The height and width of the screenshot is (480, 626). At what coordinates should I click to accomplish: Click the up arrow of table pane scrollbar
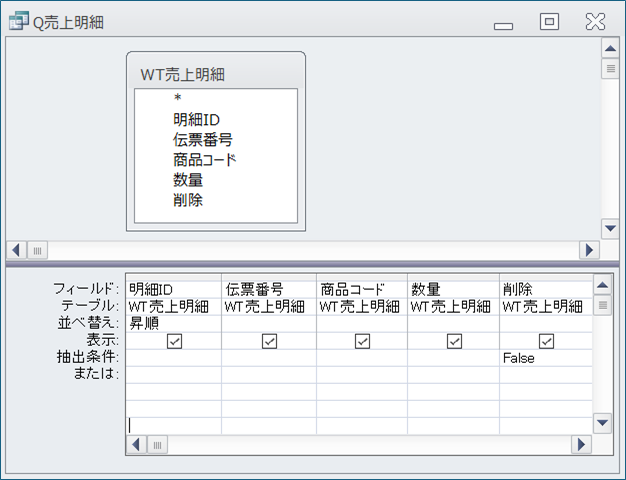click(610, 49)
